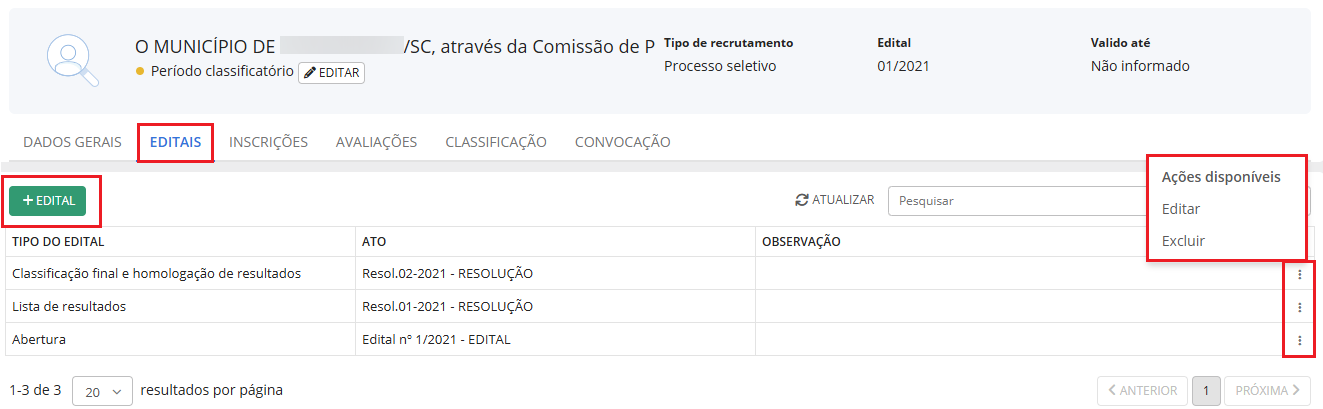Select the EDITAIS tab

(176, 142)
